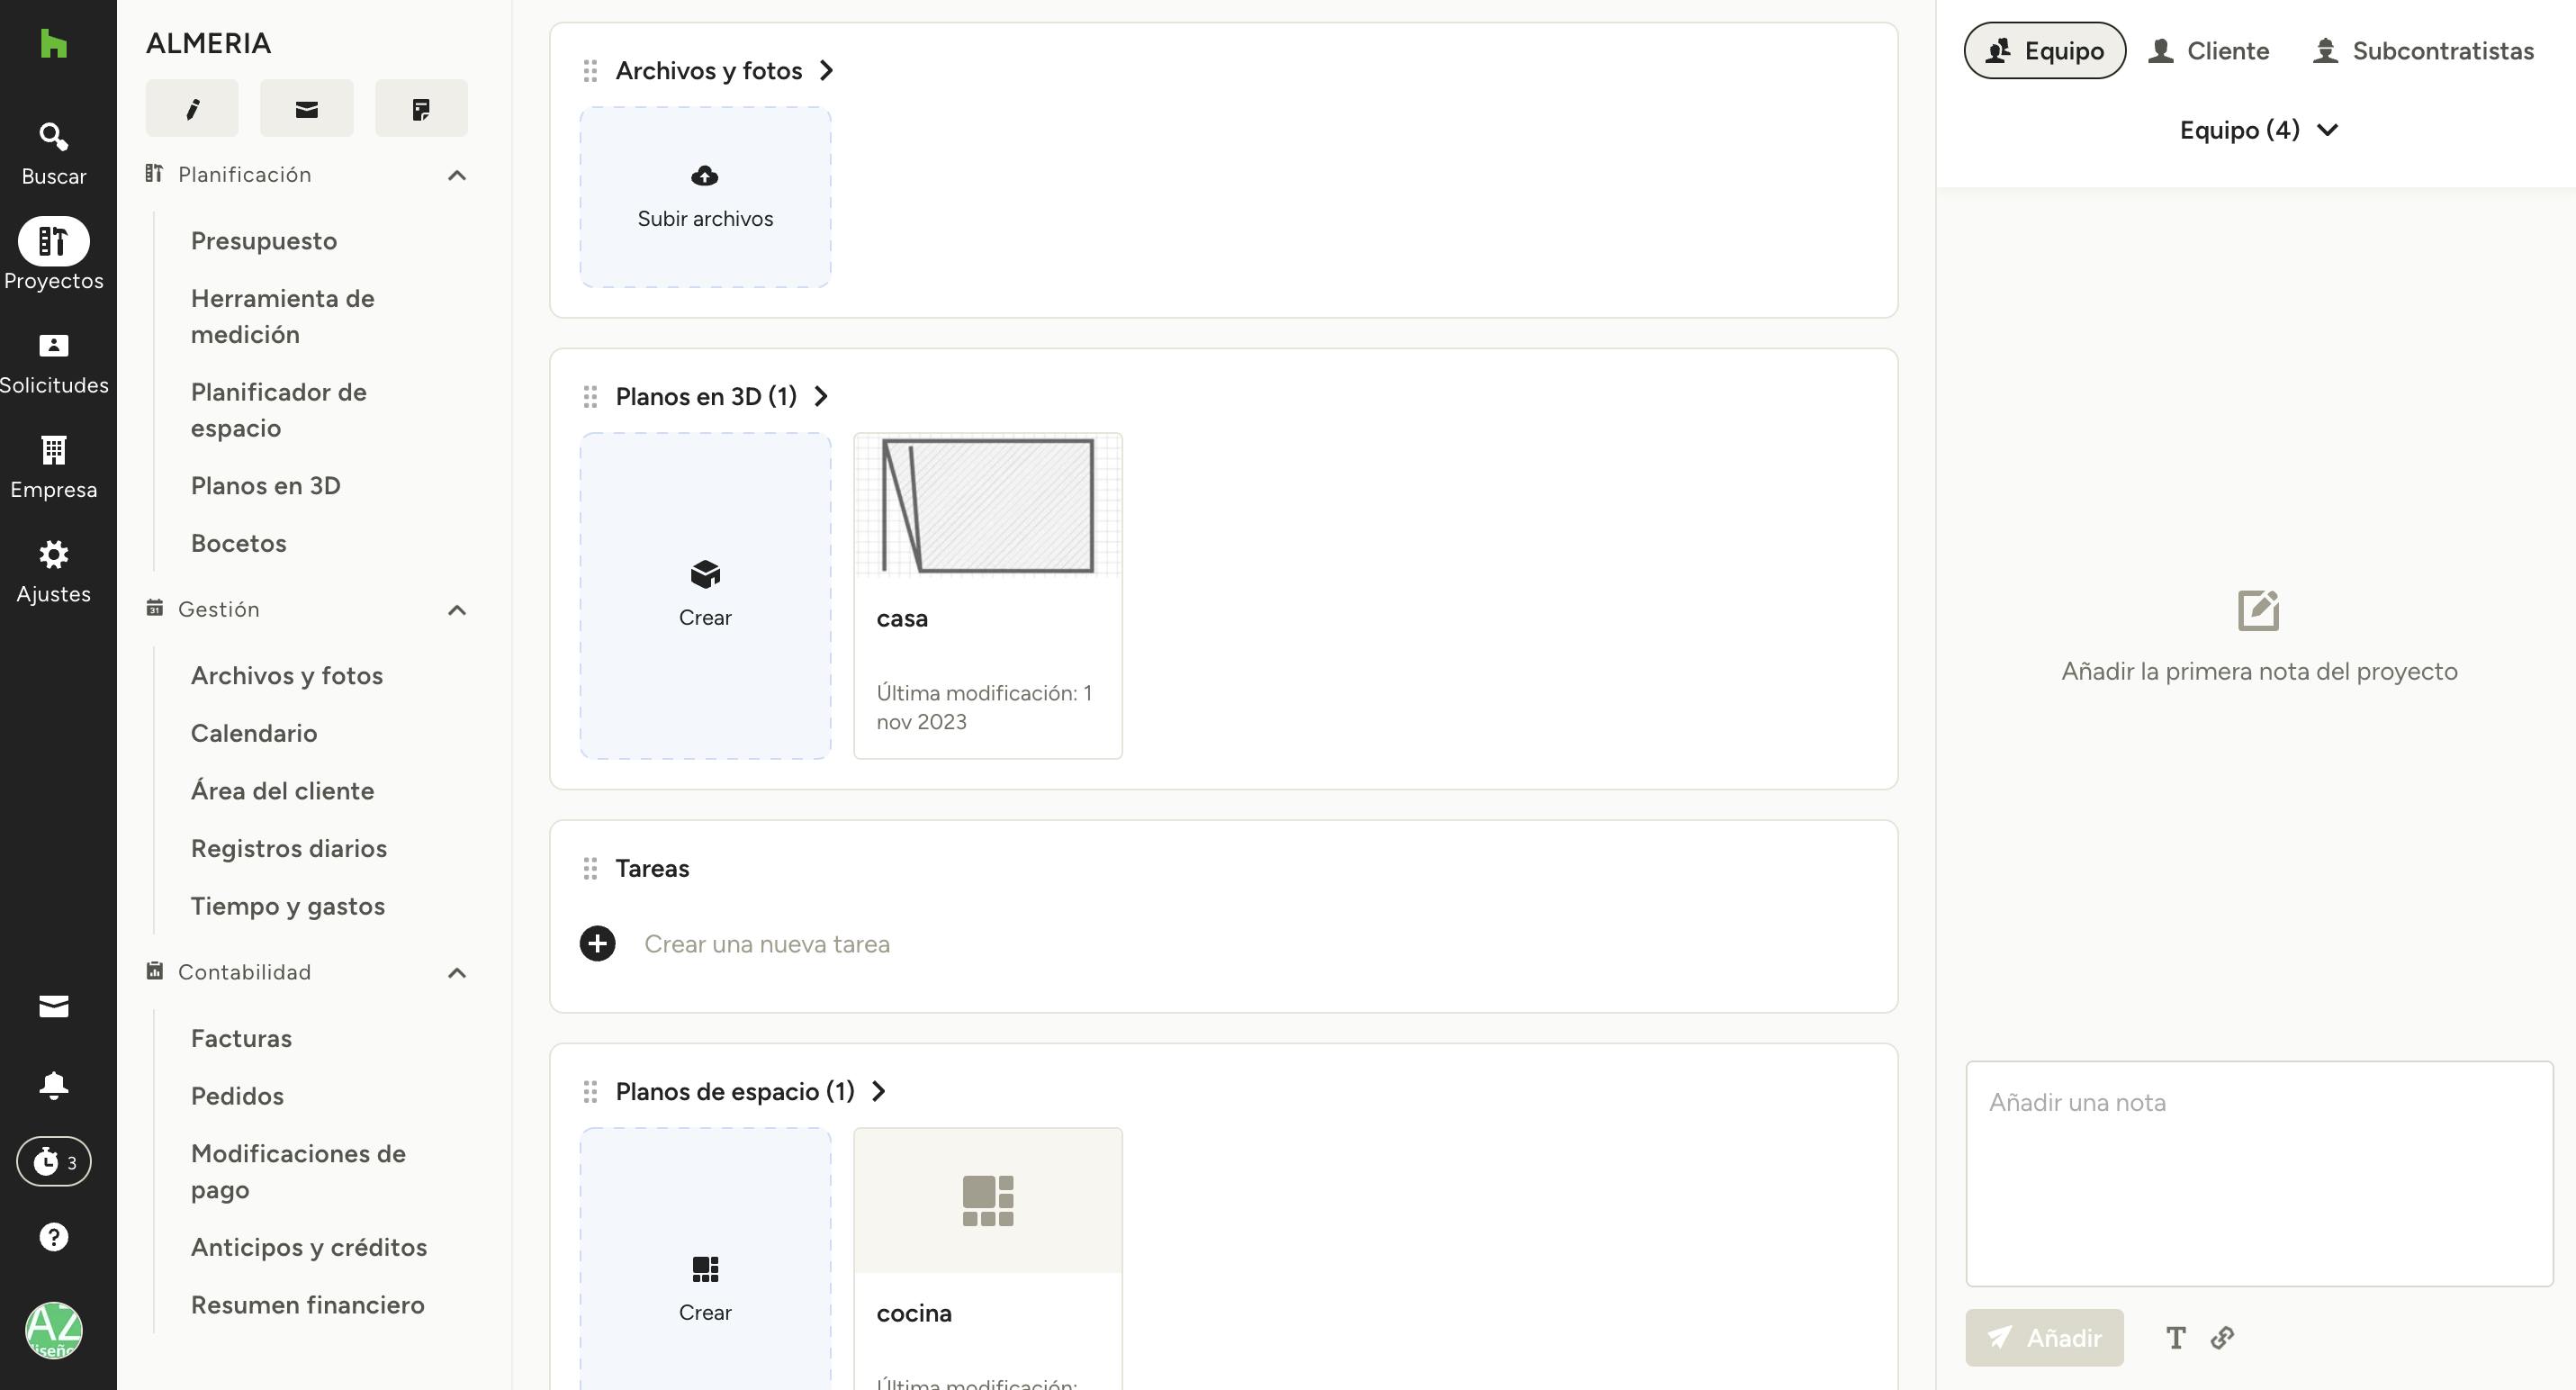Collapse the Gestión section
This screenshot has height=1390, width=2576.
[x=457, y=610]
